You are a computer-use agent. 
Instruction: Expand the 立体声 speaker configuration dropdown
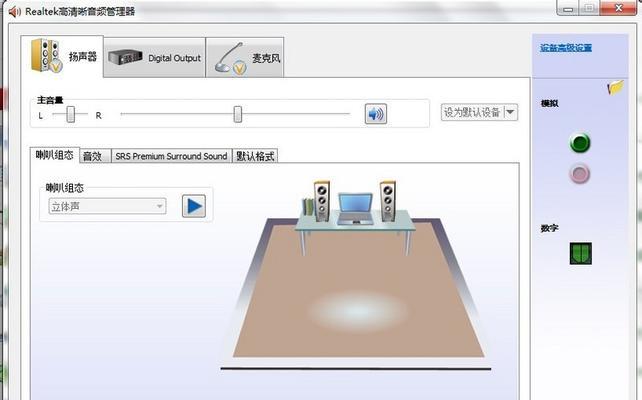(x=107, y=206)
